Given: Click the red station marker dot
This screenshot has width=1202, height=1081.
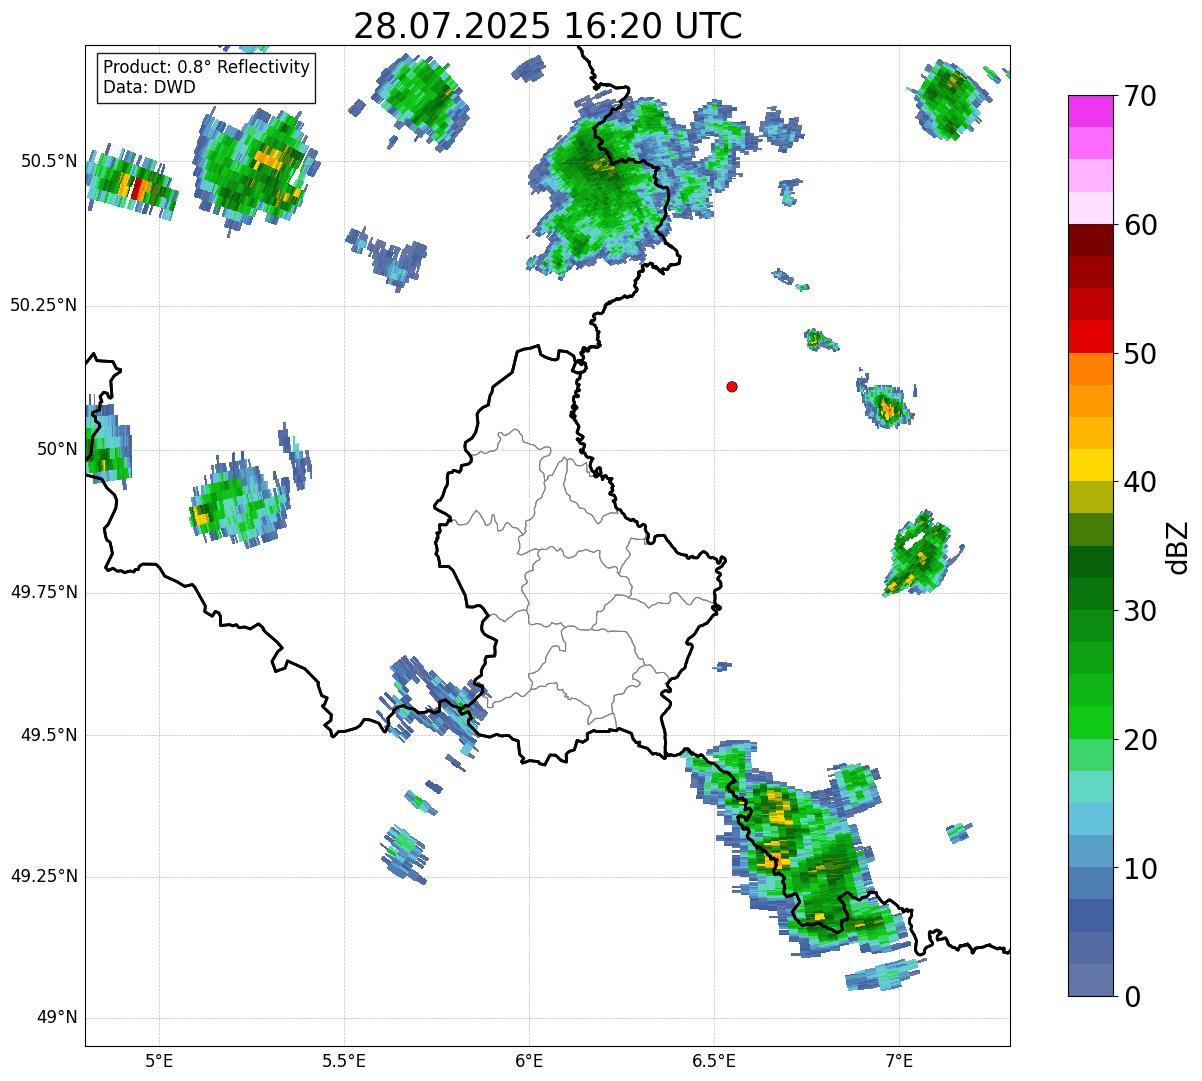Looking at the screenshot, I should click(x=732, y=386).
